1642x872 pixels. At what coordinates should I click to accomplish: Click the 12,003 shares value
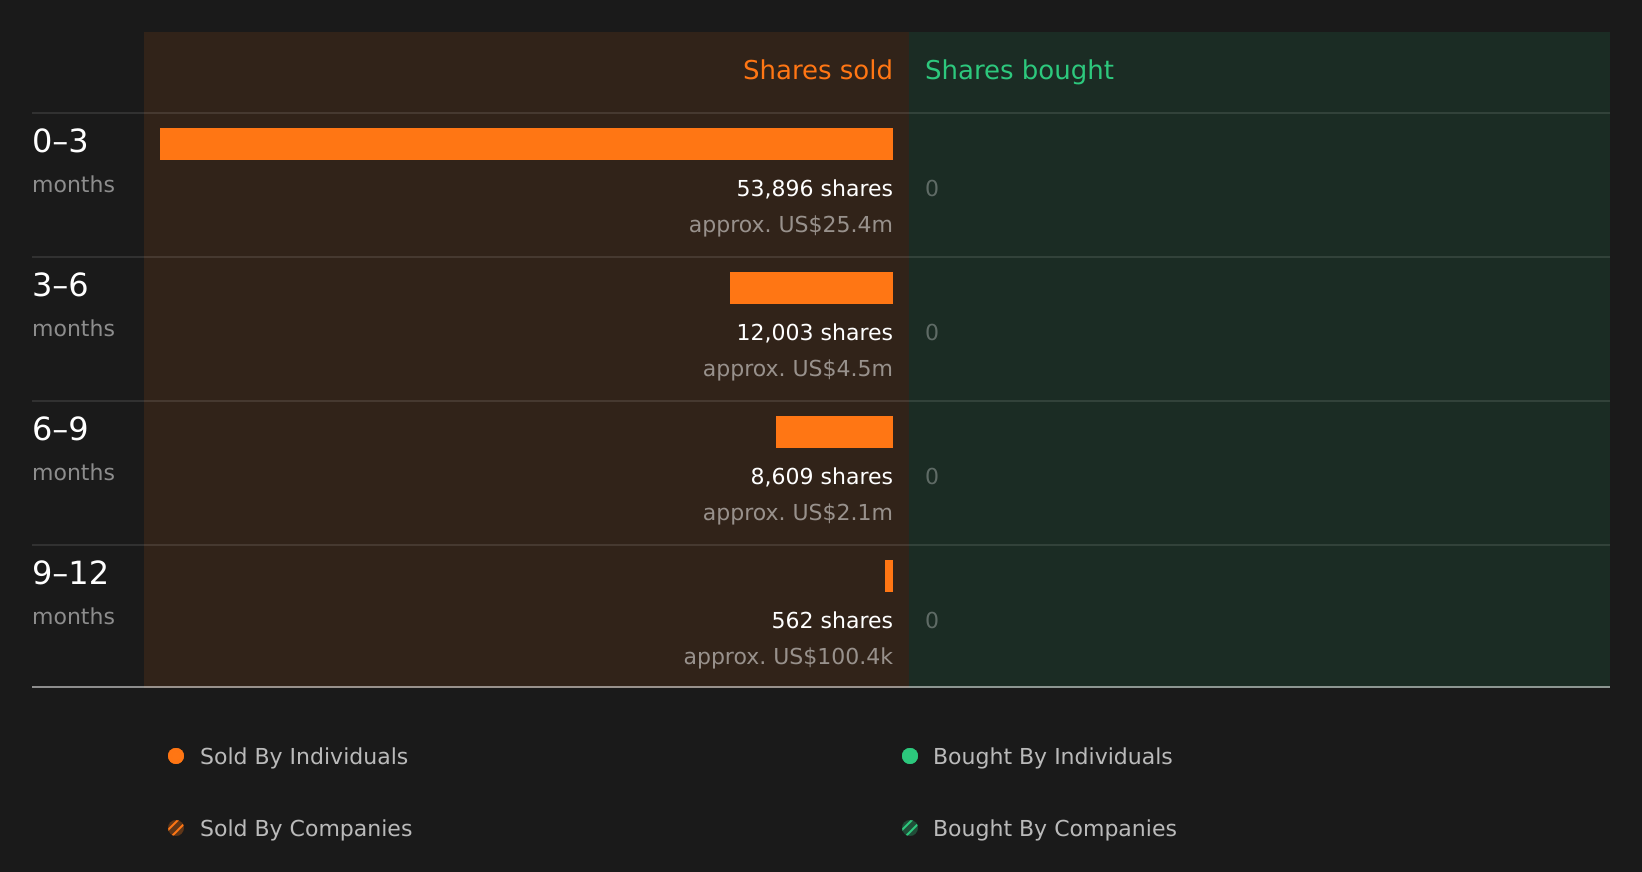(x=814, y=332)
